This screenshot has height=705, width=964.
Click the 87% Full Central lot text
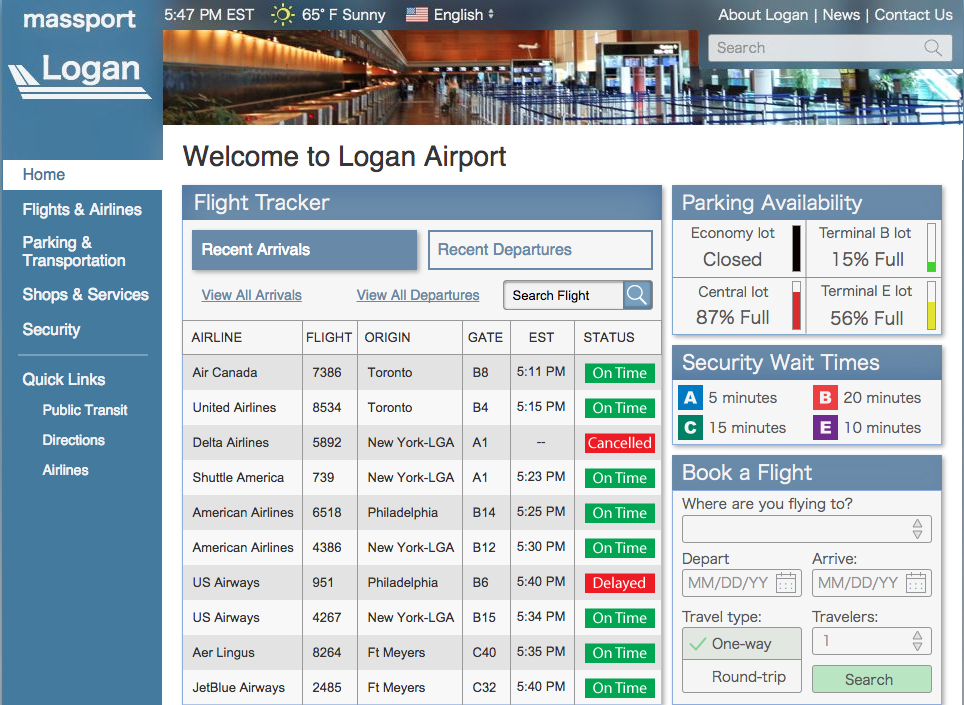point(732,317)
